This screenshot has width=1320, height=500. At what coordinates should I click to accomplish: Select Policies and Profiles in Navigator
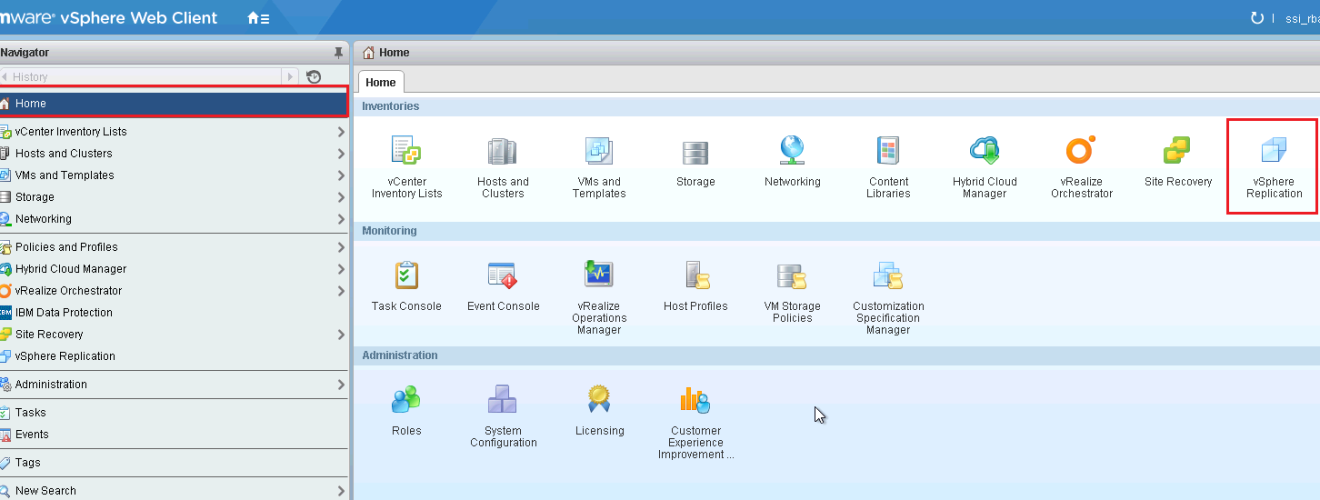pos(174,247)
